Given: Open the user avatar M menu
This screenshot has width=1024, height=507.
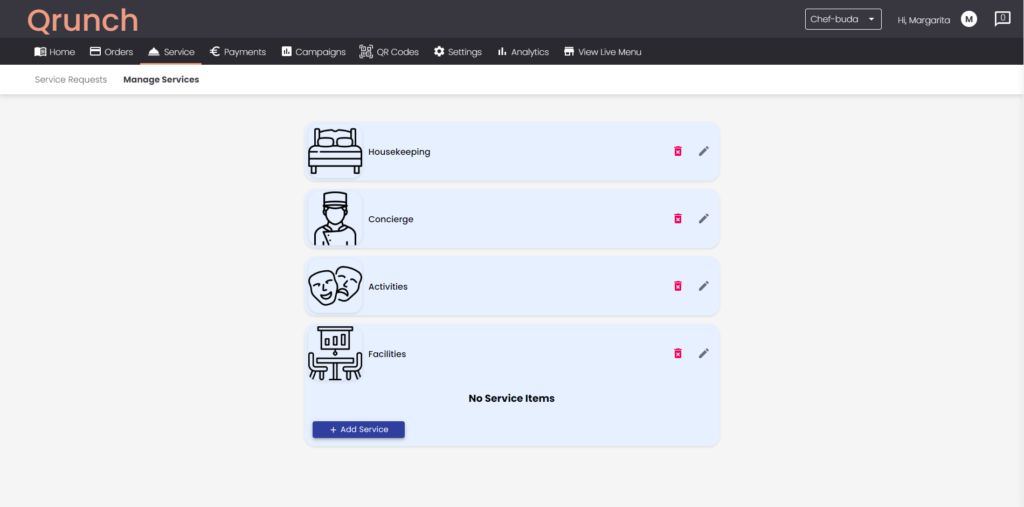Looking at the screenshot, I should [968, 20].
